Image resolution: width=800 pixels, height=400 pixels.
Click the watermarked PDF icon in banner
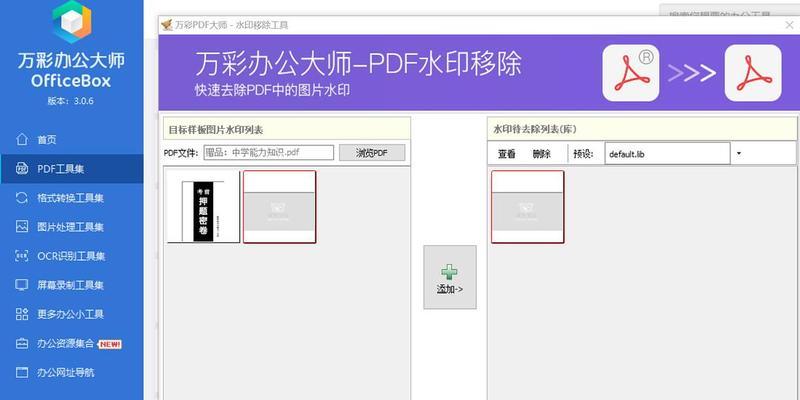631,72
